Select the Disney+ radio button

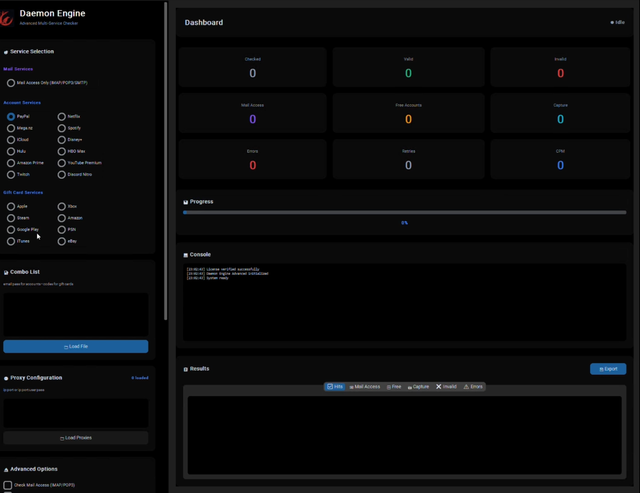pyautogui.click(x=61, y=140)
